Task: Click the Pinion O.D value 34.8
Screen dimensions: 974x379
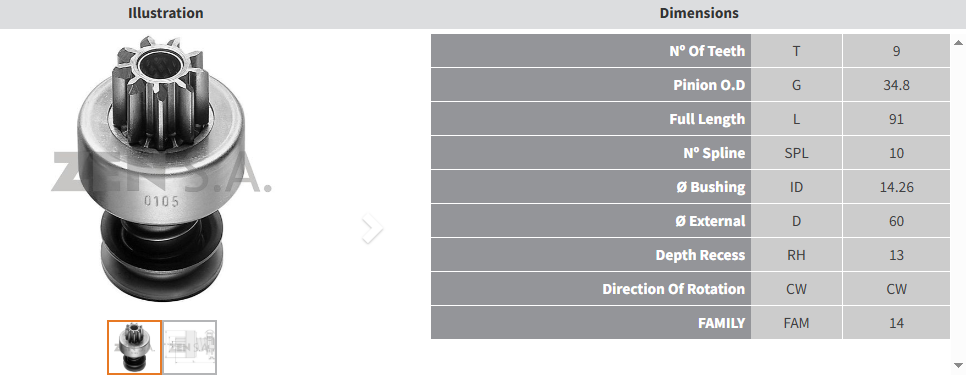Action: click(896, 85)
